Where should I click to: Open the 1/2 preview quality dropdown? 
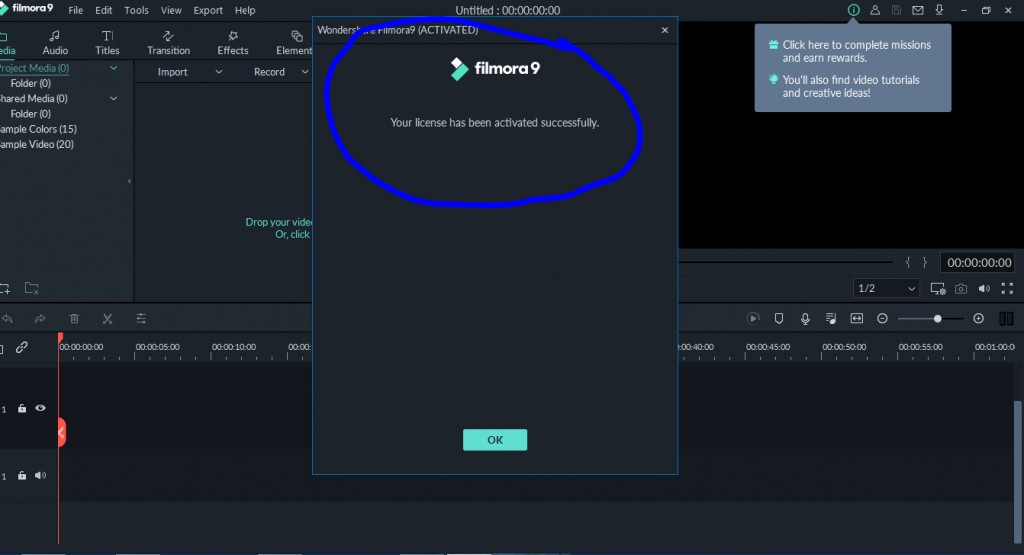pos(886,288)
